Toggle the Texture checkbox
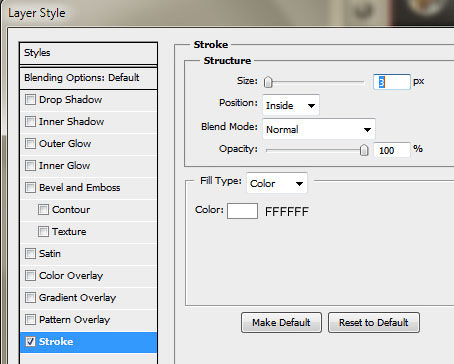The height and width of the screenshot is (364, 454). (x=43, y=231)
